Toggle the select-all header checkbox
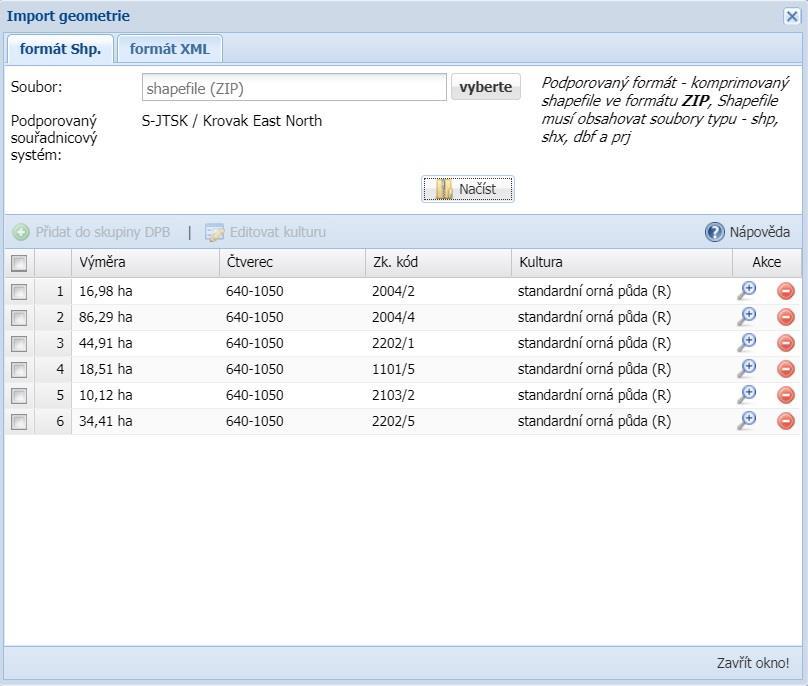This screenshot has height=686, width=808. pos(19,263)
